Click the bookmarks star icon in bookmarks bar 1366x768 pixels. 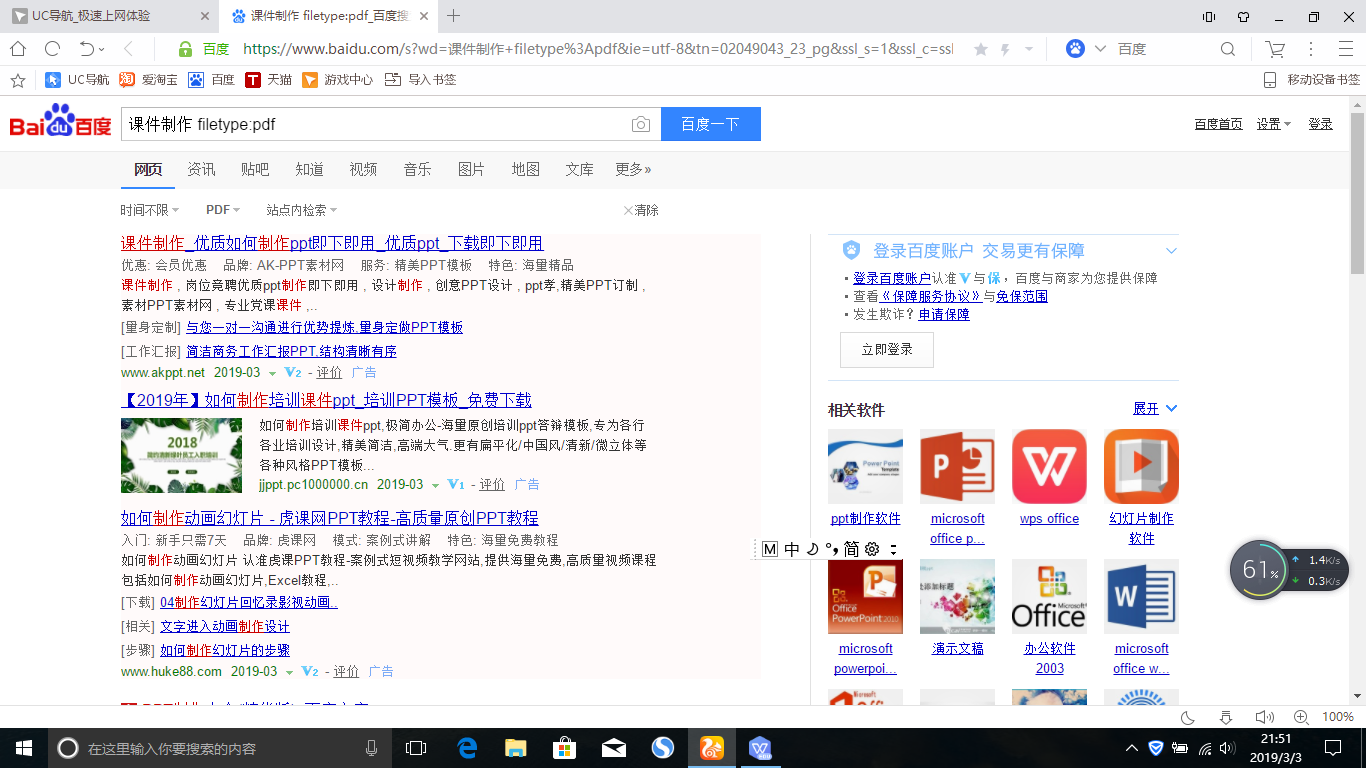point(16,80)
